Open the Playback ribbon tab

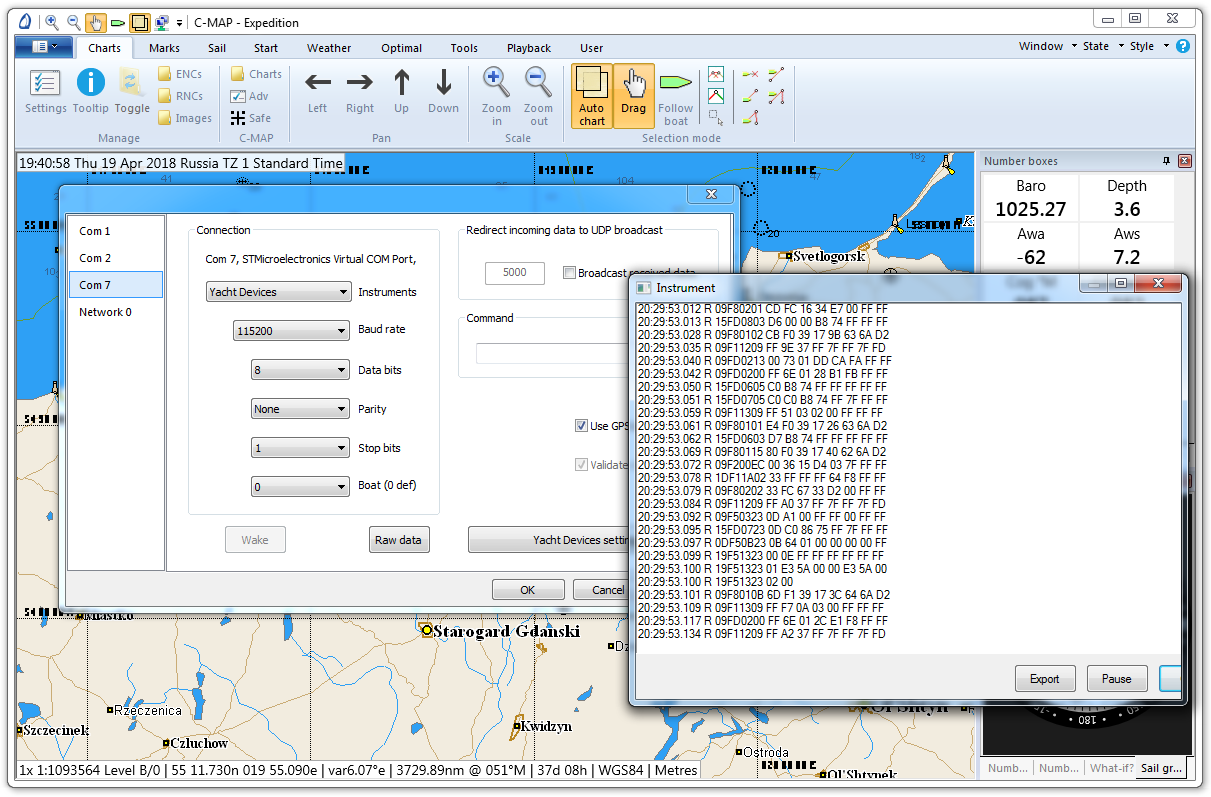coord(528,48)
